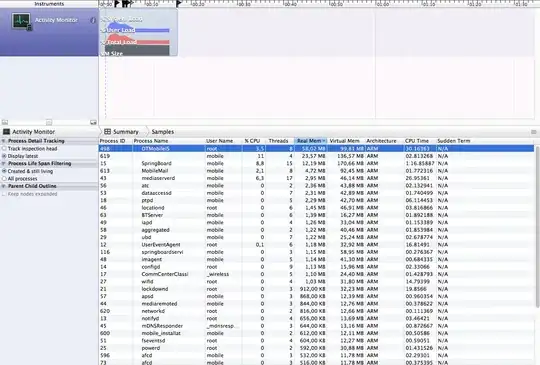Select the VM Size graph label

point(113,54)
